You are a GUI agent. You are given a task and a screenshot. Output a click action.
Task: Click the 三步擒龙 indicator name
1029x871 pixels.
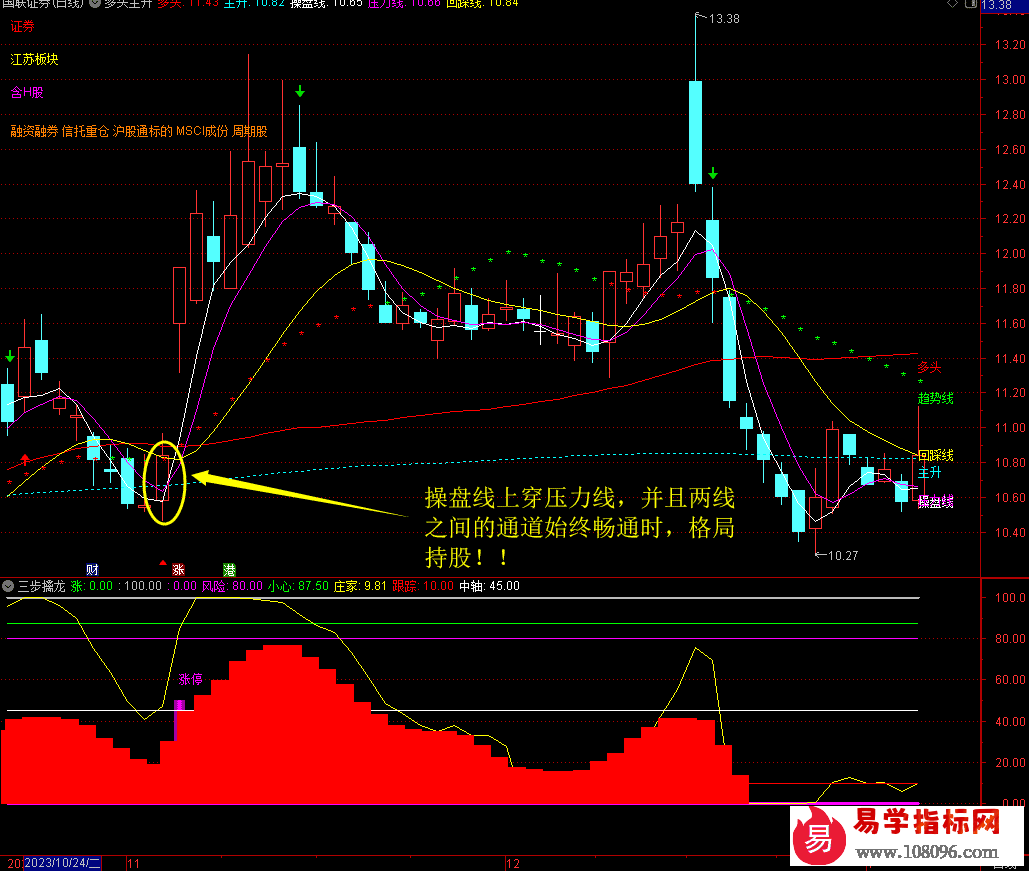point(41,585)
